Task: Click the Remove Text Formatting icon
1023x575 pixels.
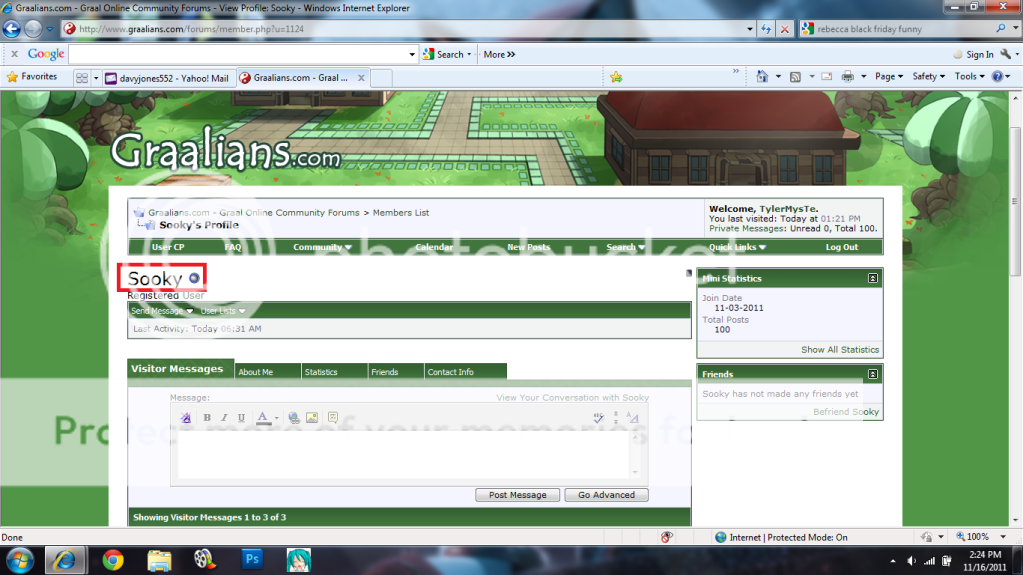Action: point(186,418)
